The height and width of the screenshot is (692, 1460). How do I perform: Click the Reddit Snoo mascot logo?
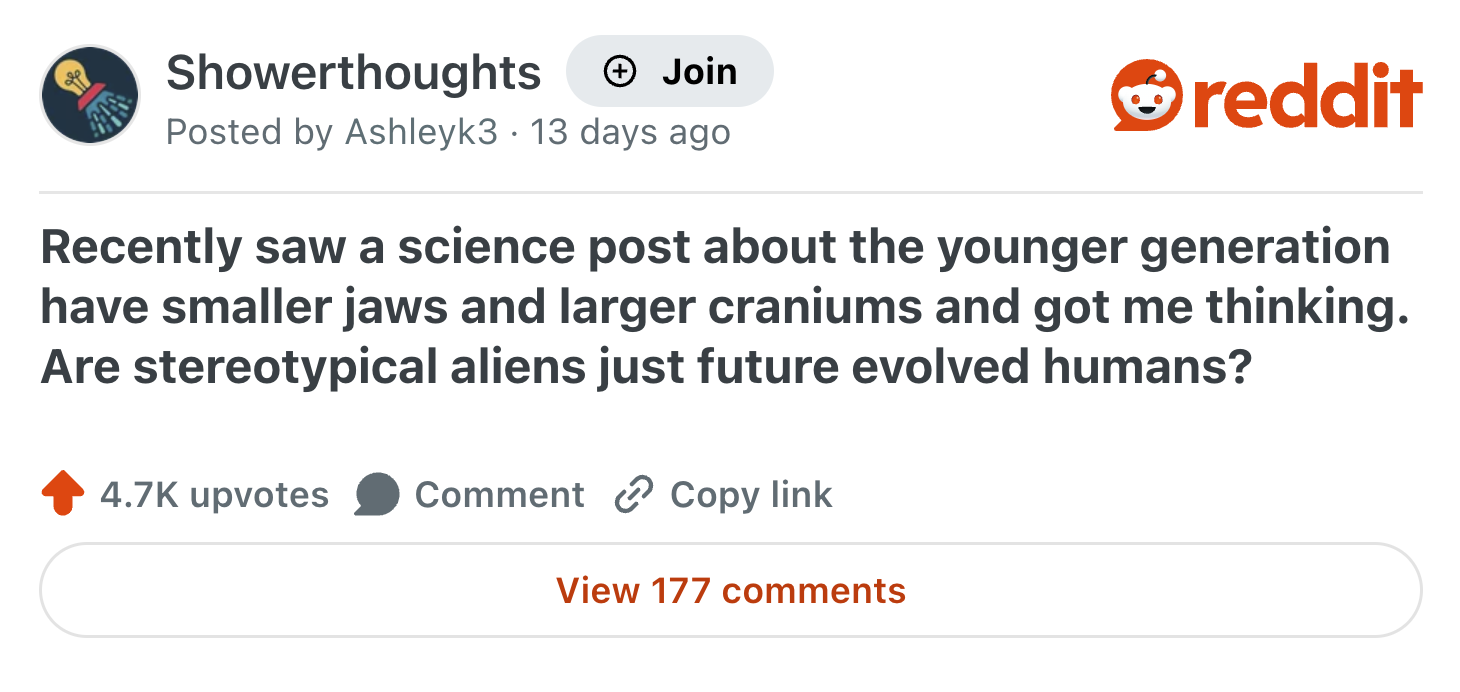[1148, 98]
